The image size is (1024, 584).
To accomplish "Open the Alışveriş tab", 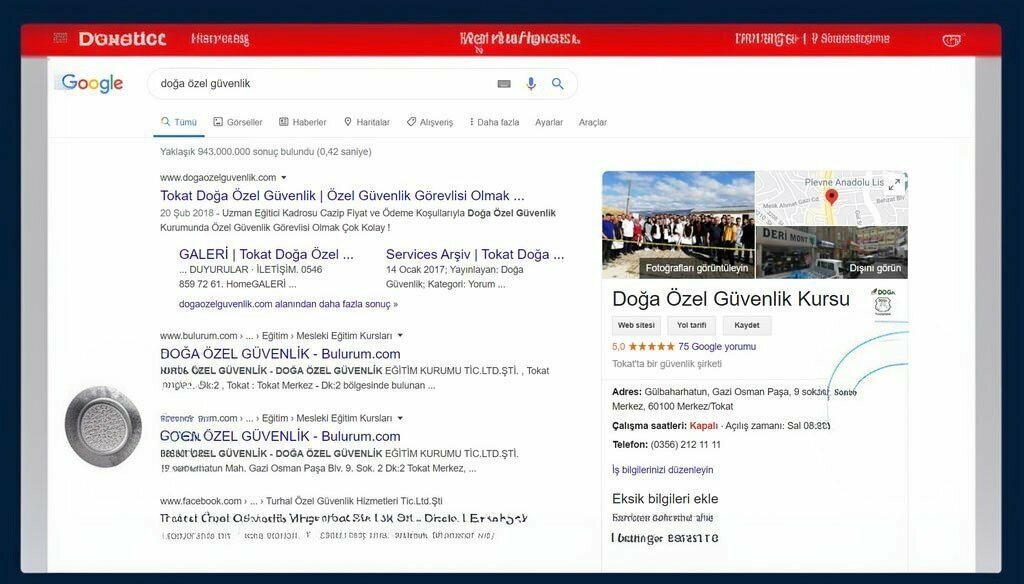I will (x=430, y=122).
